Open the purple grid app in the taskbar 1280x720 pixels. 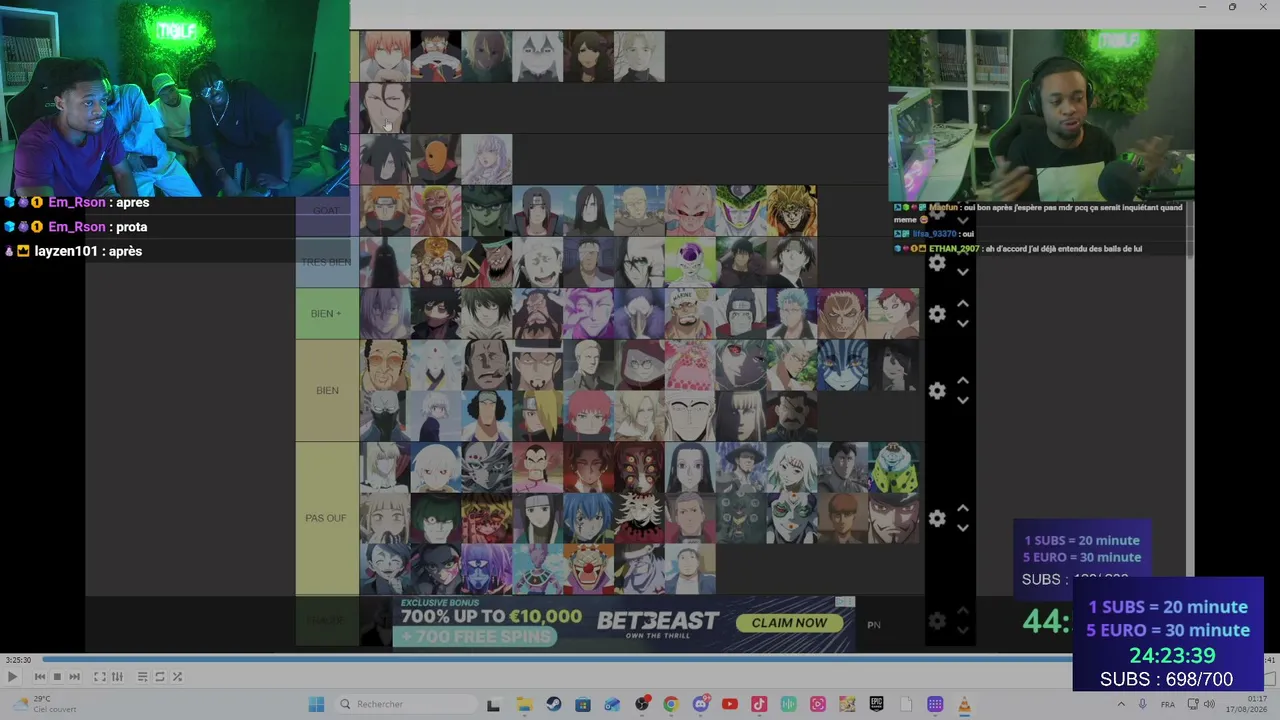coord(935,704)
